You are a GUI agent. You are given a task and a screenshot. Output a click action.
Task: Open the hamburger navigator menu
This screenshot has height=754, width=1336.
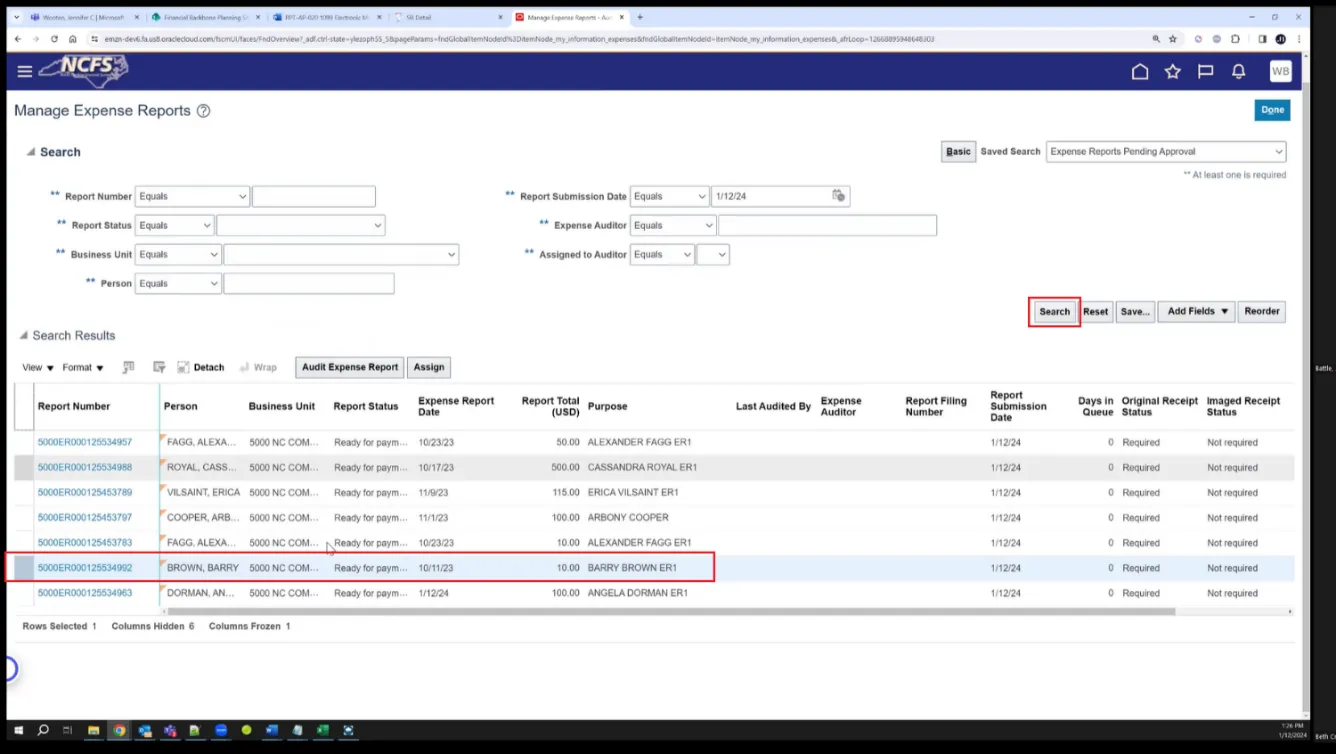point(25,71)
